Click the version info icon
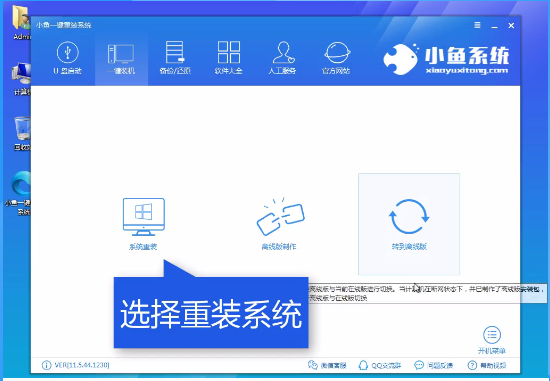This screenshot has height=381, width=550. point(46,365)
